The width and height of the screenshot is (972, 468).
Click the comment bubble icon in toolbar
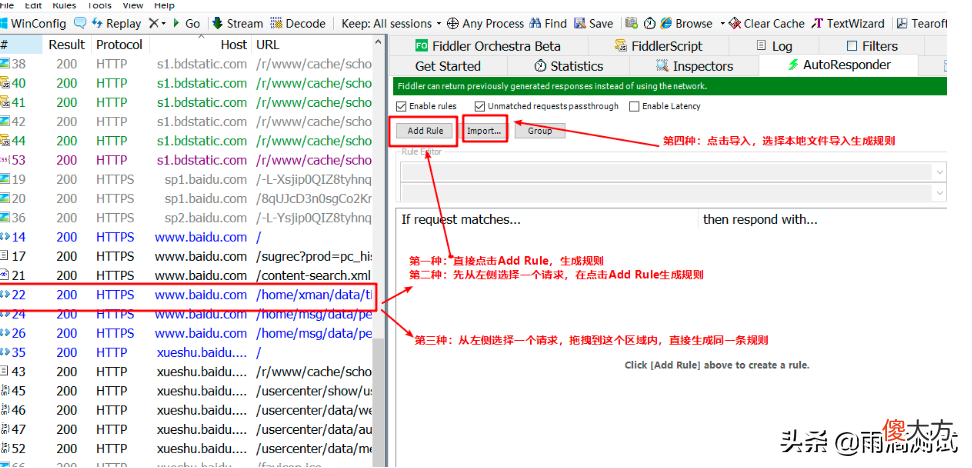[x=80, y=24]
